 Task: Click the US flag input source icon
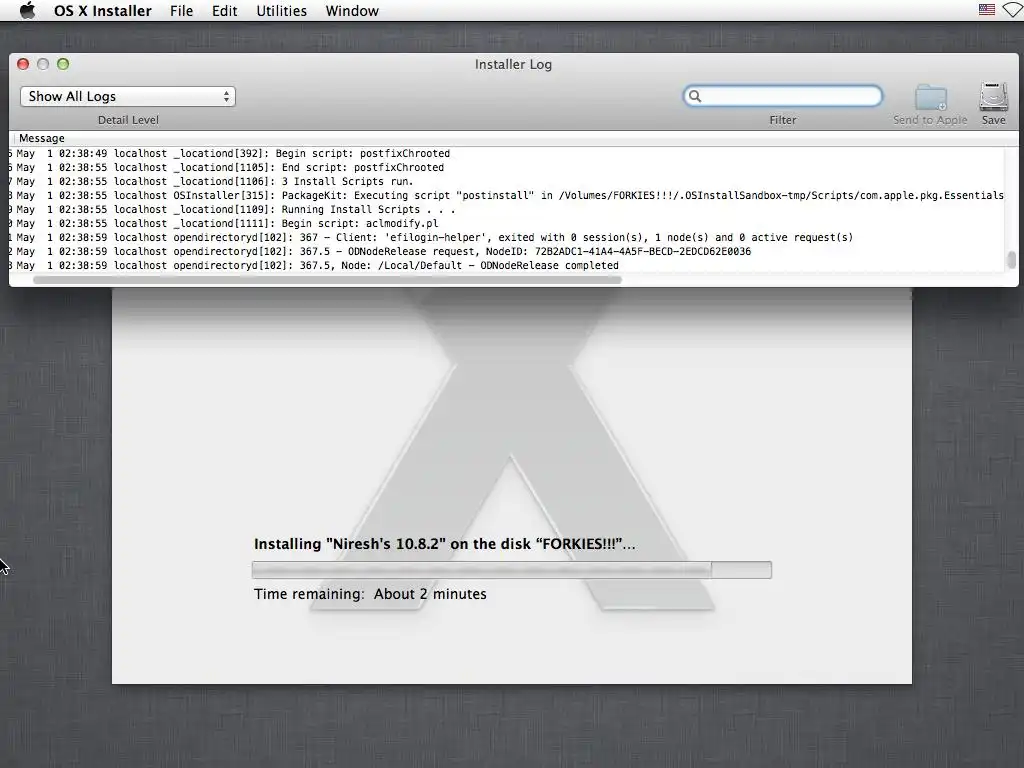click(x=987, y=10)
